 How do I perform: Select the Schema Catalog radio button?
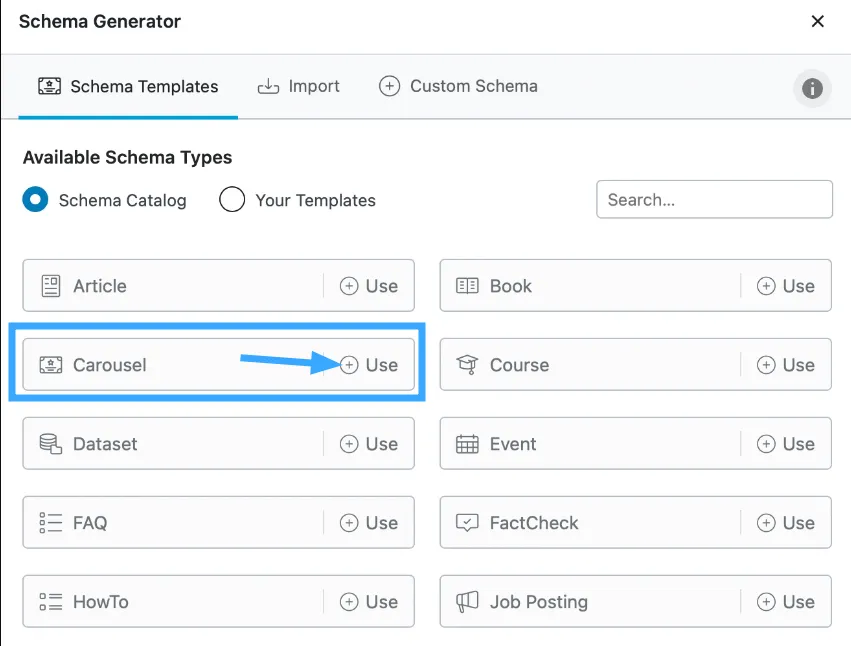(x=36, y=200)
